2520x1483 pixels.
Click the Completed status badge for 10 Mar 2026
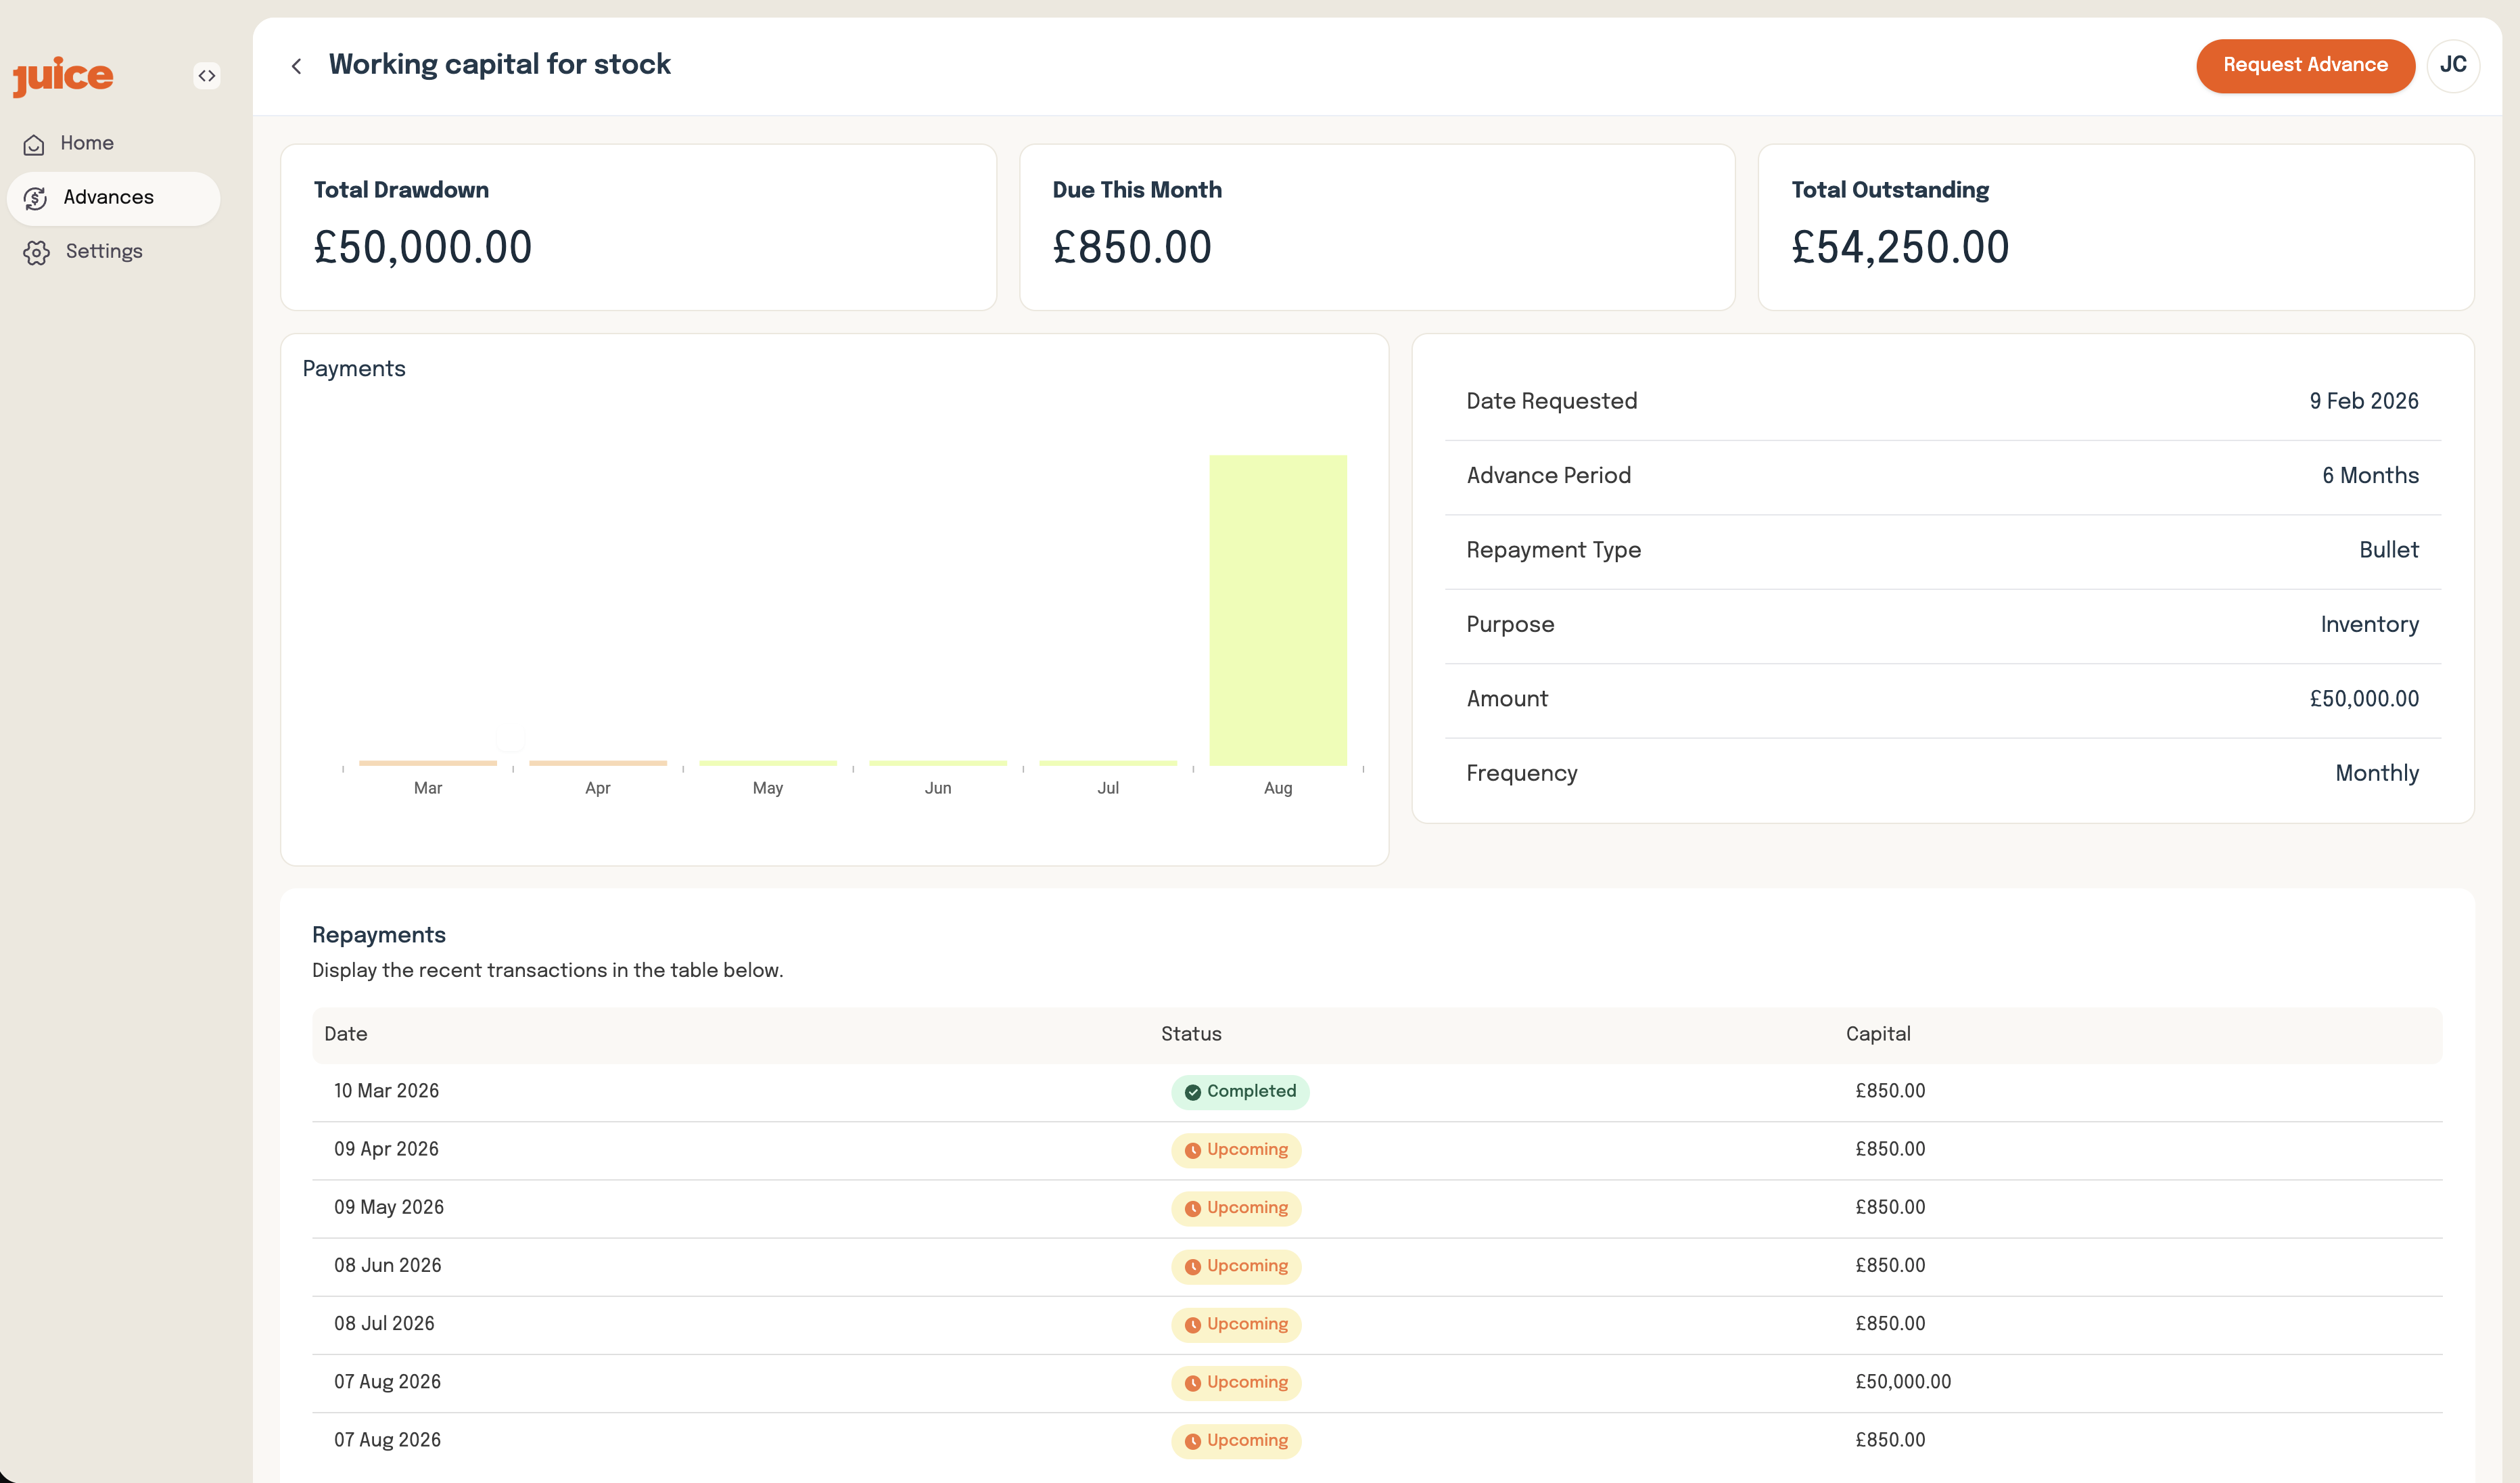1240,1092
